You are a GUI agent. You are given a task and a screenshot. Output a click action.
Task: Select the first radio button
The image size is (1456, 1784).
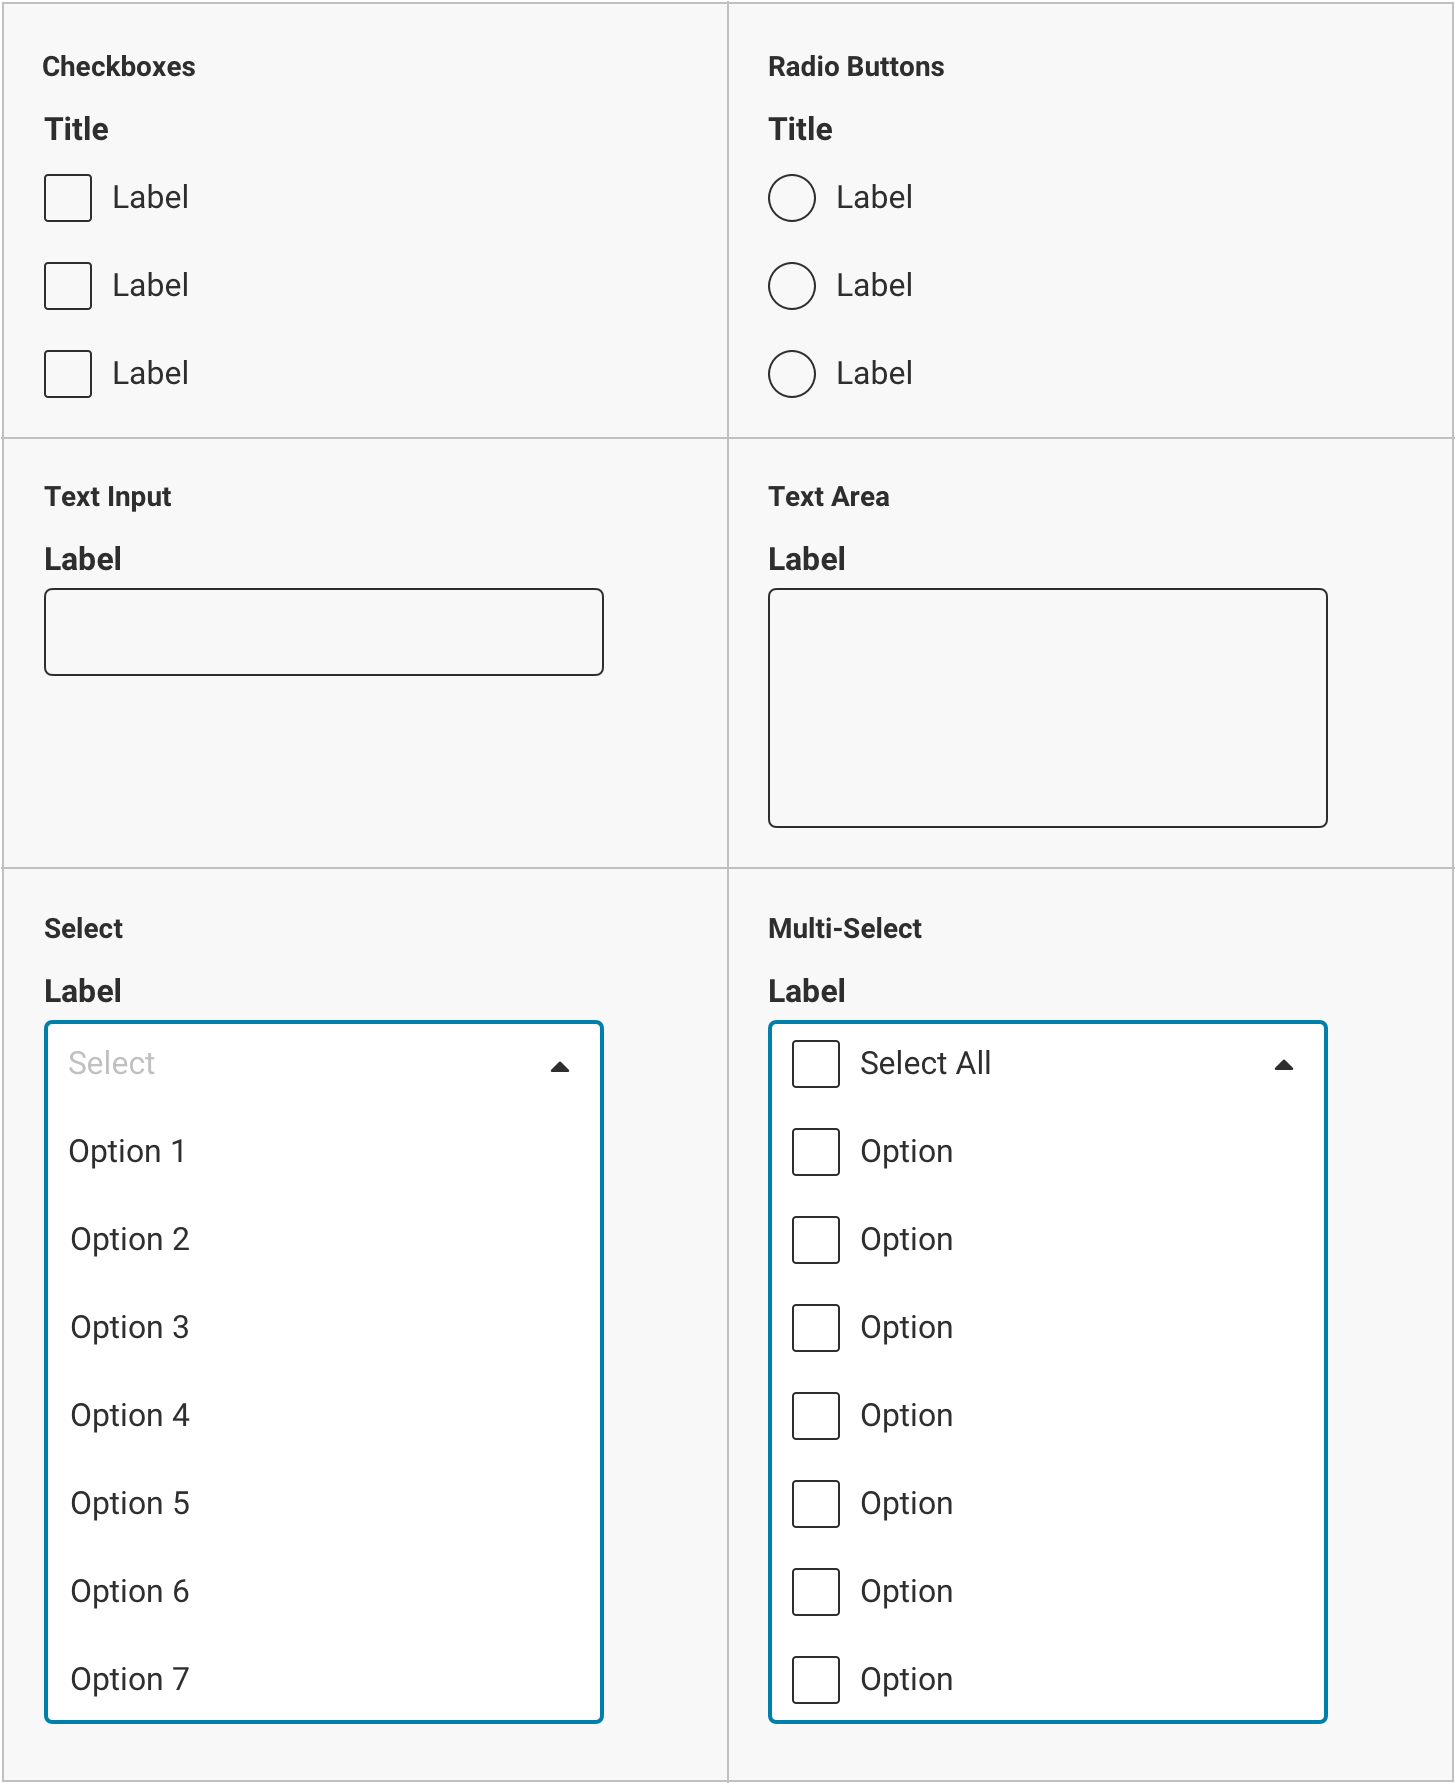[792, 198]
